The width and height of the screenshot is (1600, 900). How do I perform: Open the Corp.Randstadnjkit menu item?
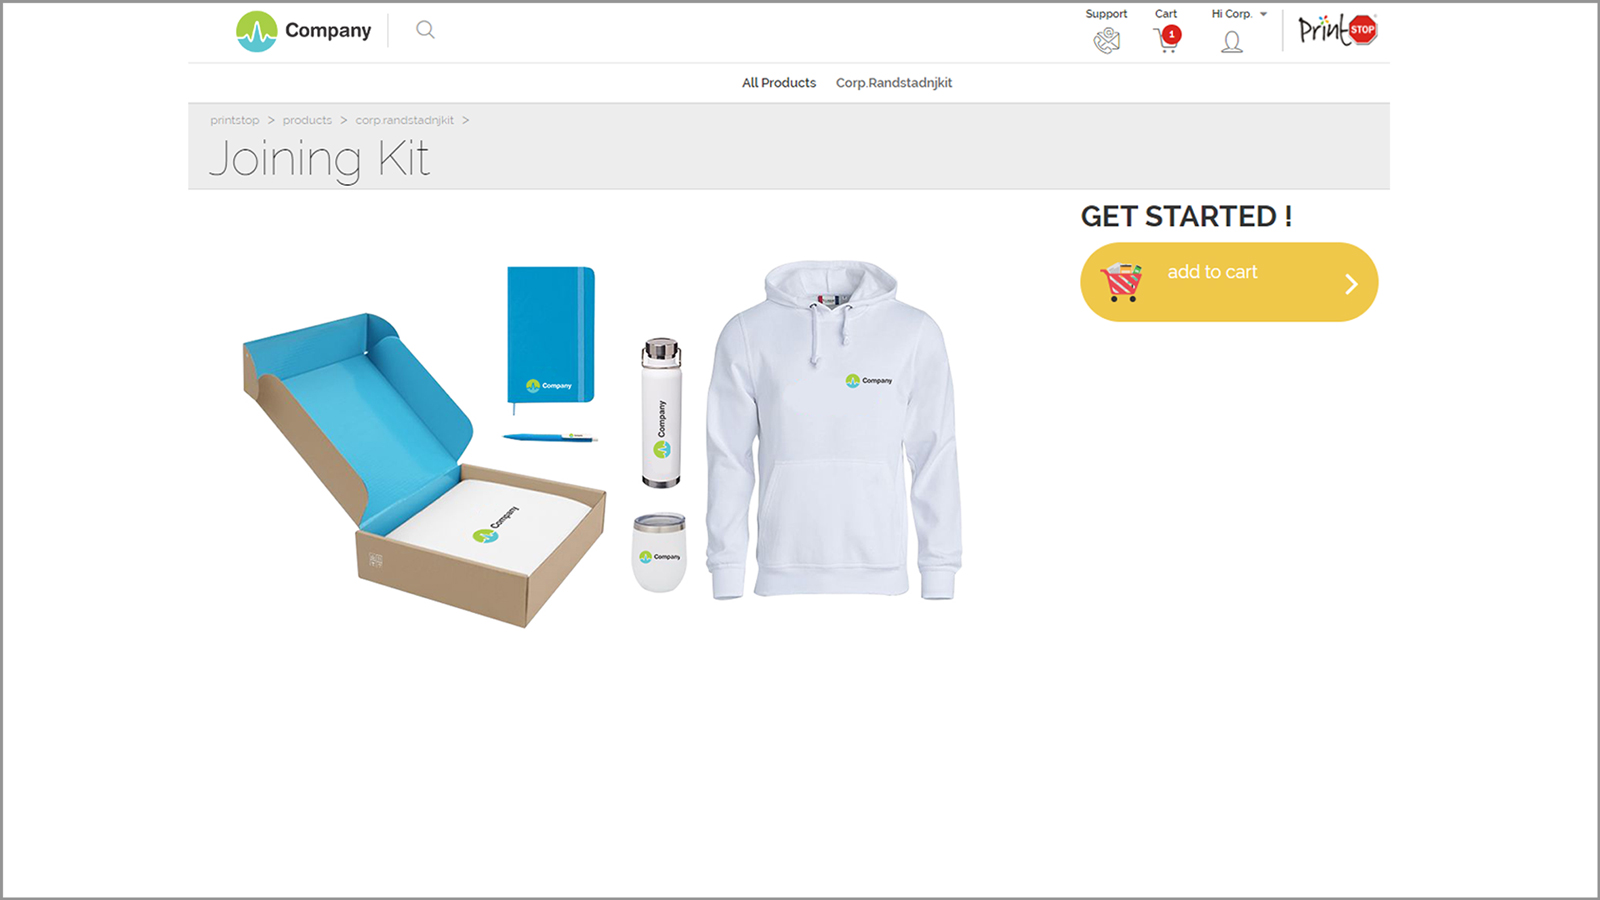(894, 83)
